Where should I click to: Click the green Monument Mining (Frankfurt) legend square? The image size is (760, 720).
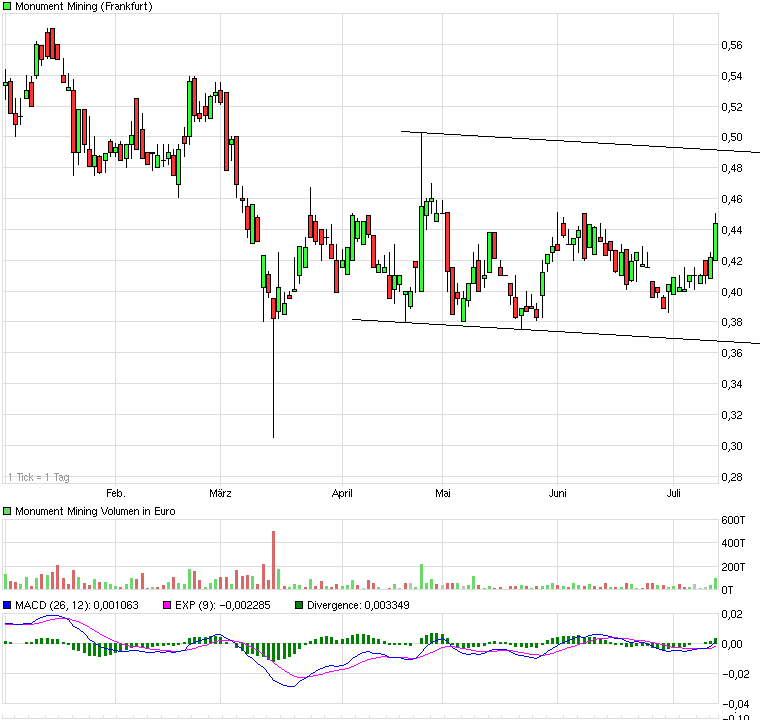point(7,6)
